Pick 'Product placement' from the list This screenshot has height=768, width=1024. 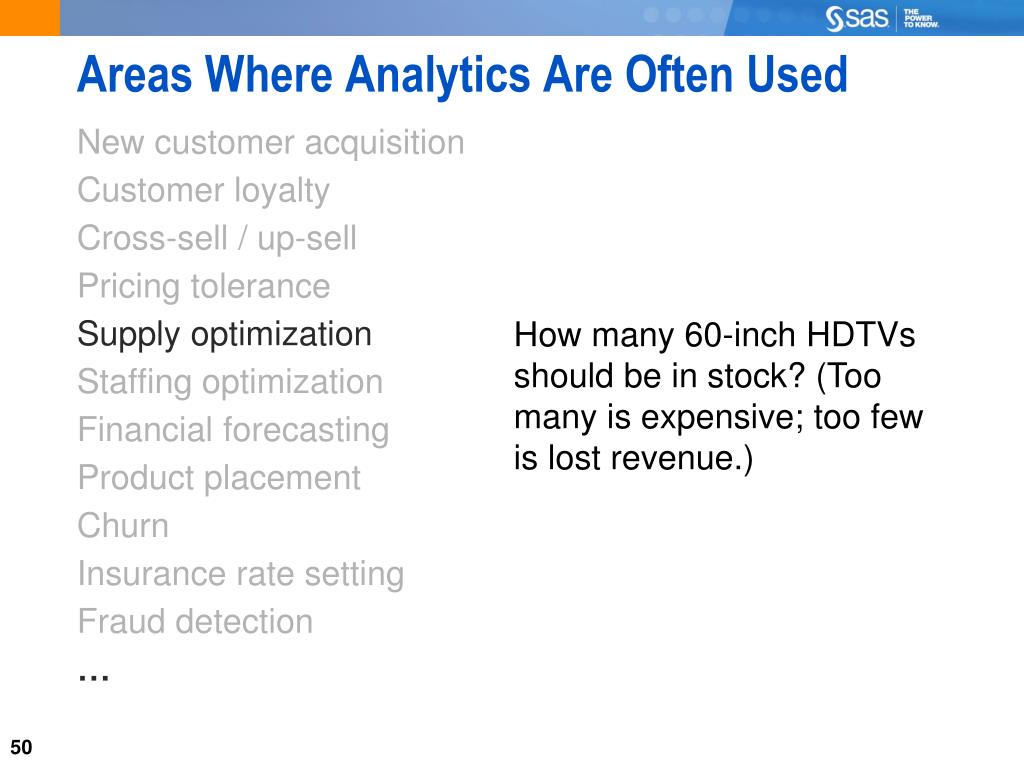(219, 478)
